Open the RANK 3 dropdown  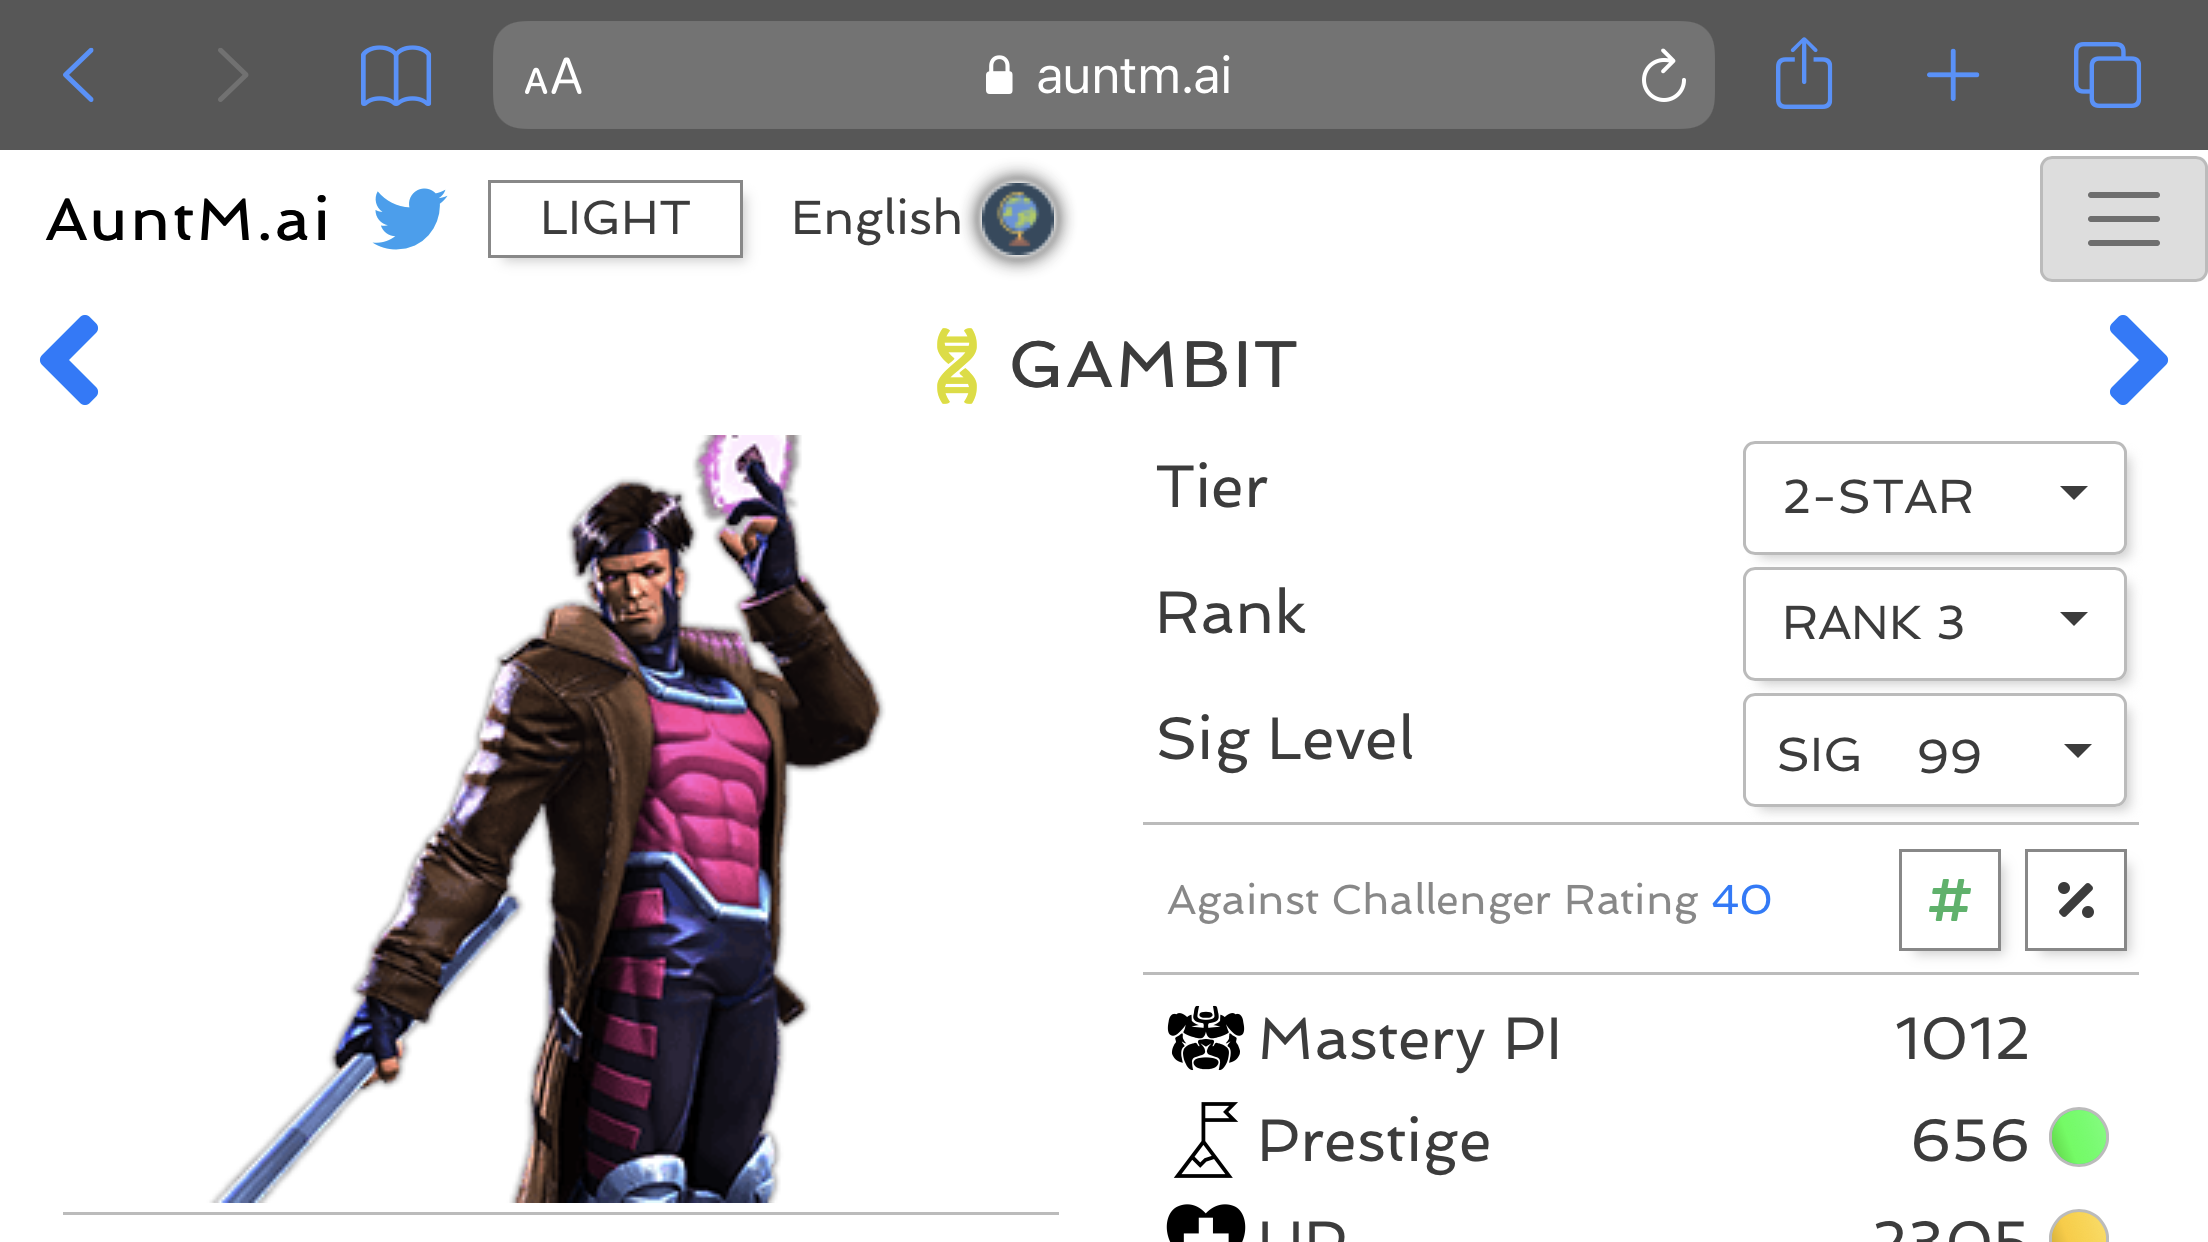tap(1934, 623)
